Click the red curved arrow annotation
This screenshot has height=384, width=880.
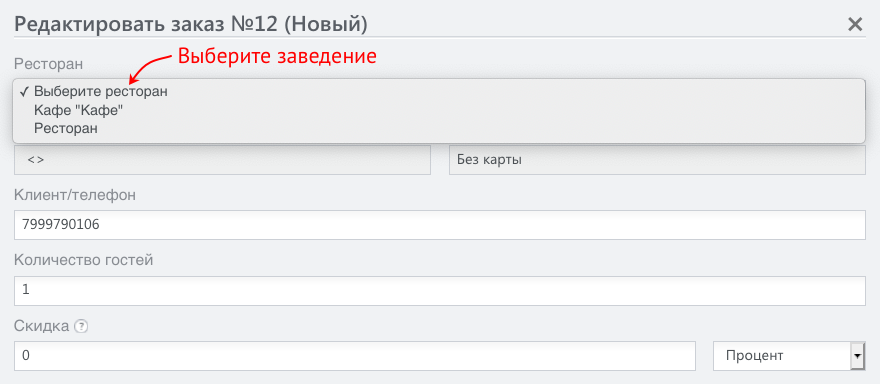point(149,68)
